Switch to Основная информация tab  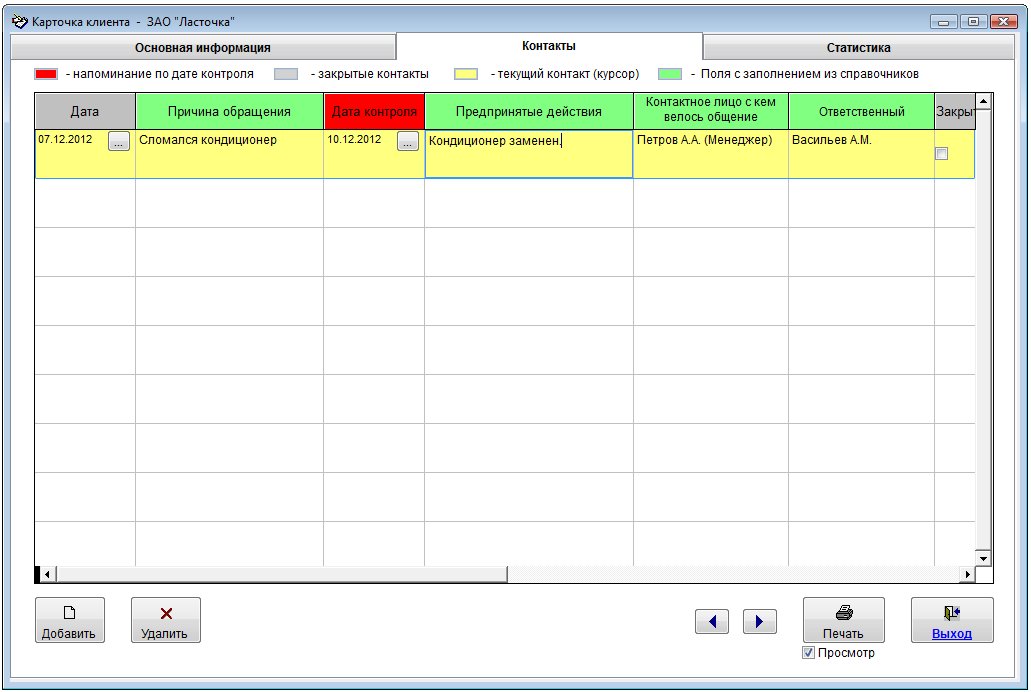coord(203,47)
